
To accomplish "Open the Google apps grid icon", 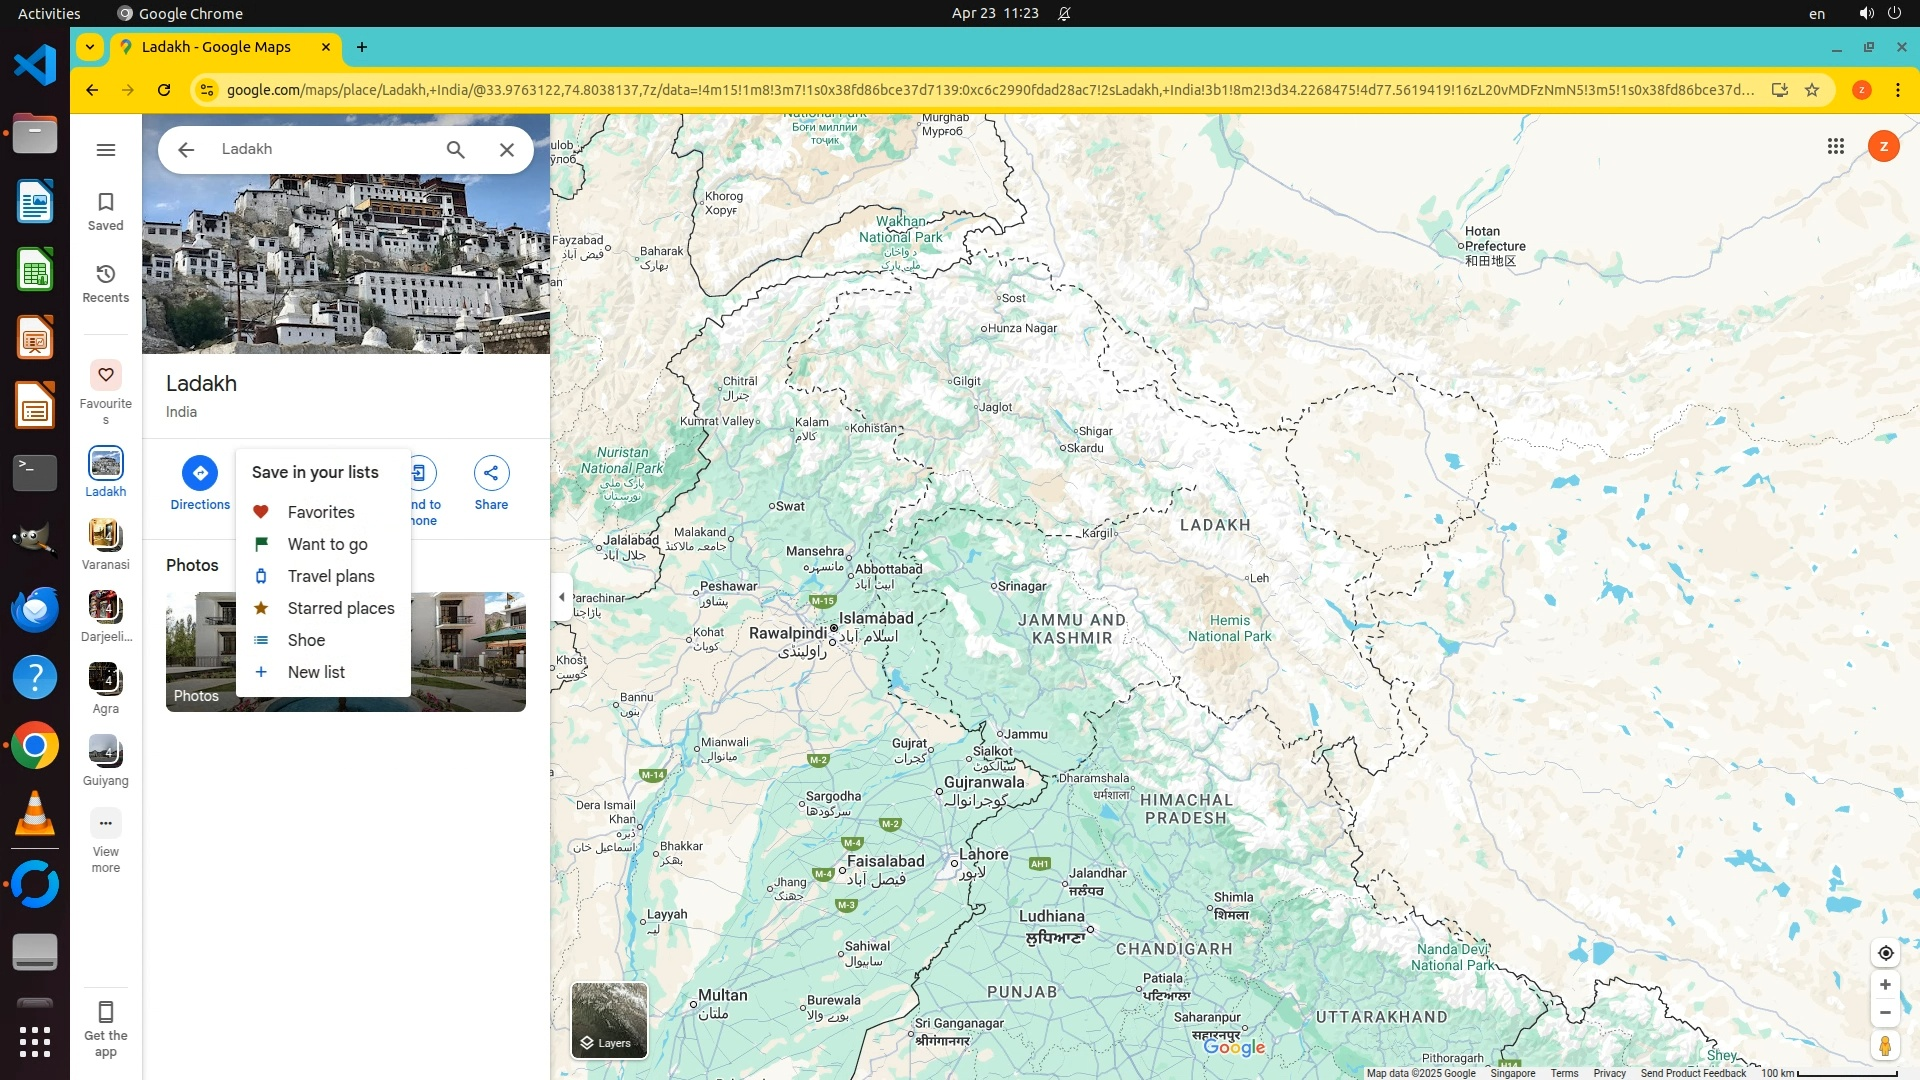I will [x=1835, y=147].
